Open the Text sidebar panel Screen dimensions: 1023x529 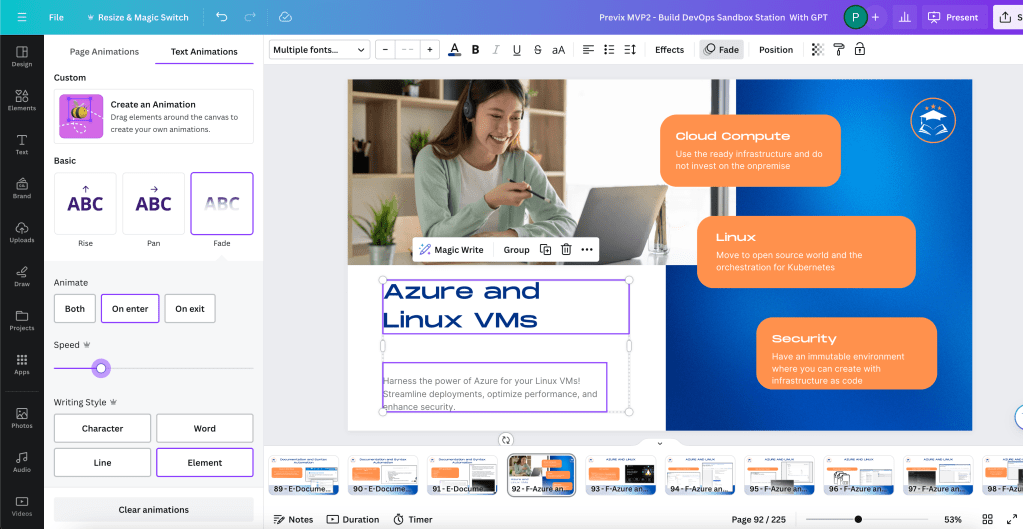[x=22, y=144]
